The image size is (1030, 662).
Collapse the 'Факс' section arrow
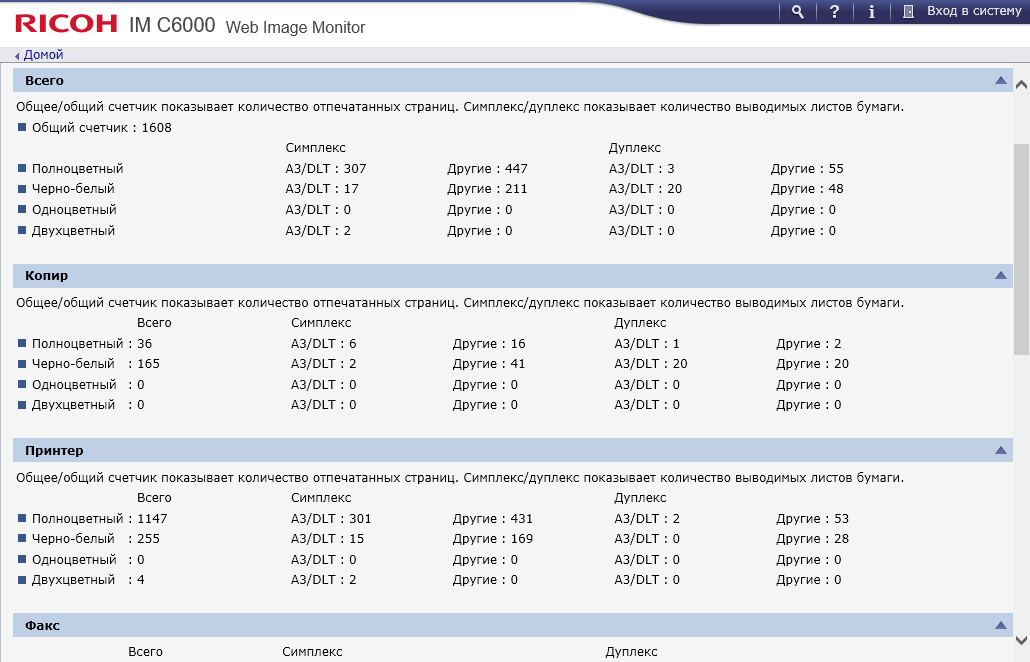pyautogui.click(x=1000, y=625)
